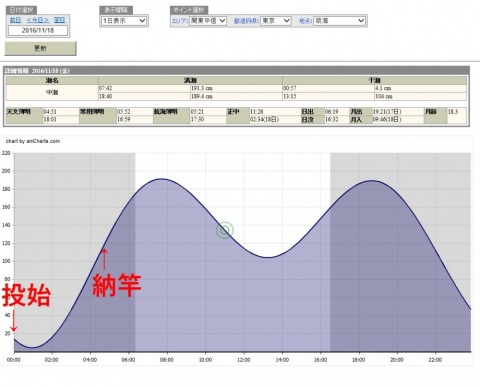Screen dimensions: 480x387
Task: Go to the next day link 翌日
Action: (x=60, y=20)
